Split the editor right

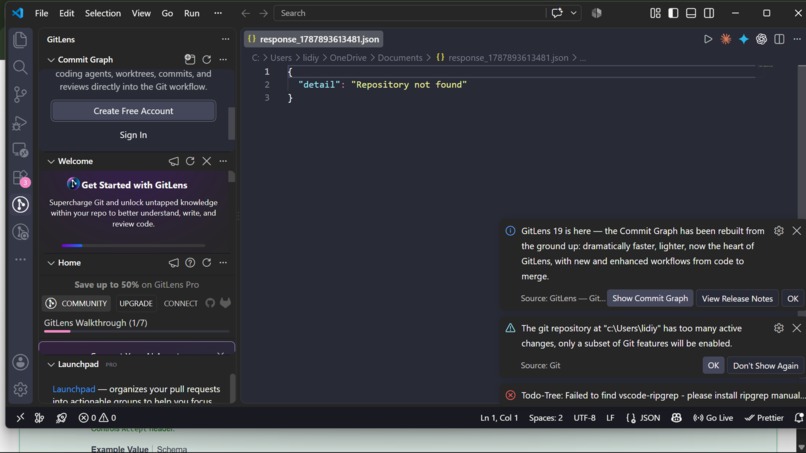(x=779, y=39)
